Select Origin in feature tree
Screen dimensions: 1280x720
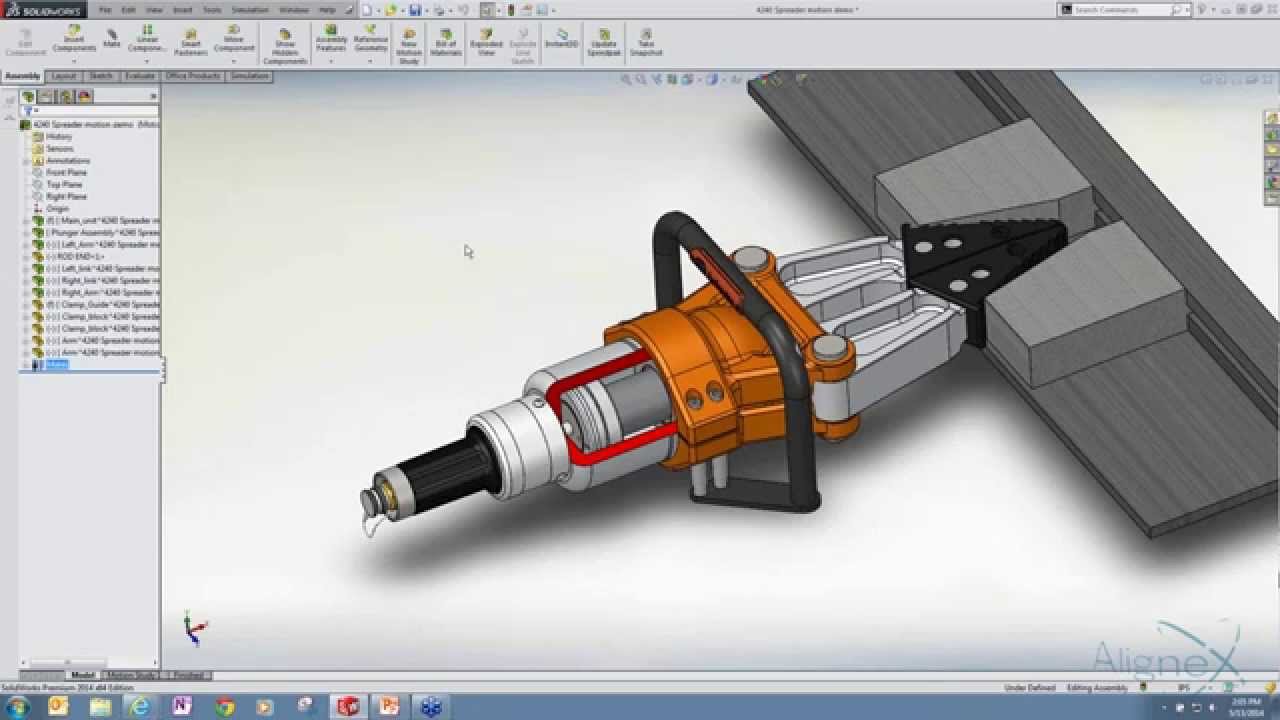(57, 208)
